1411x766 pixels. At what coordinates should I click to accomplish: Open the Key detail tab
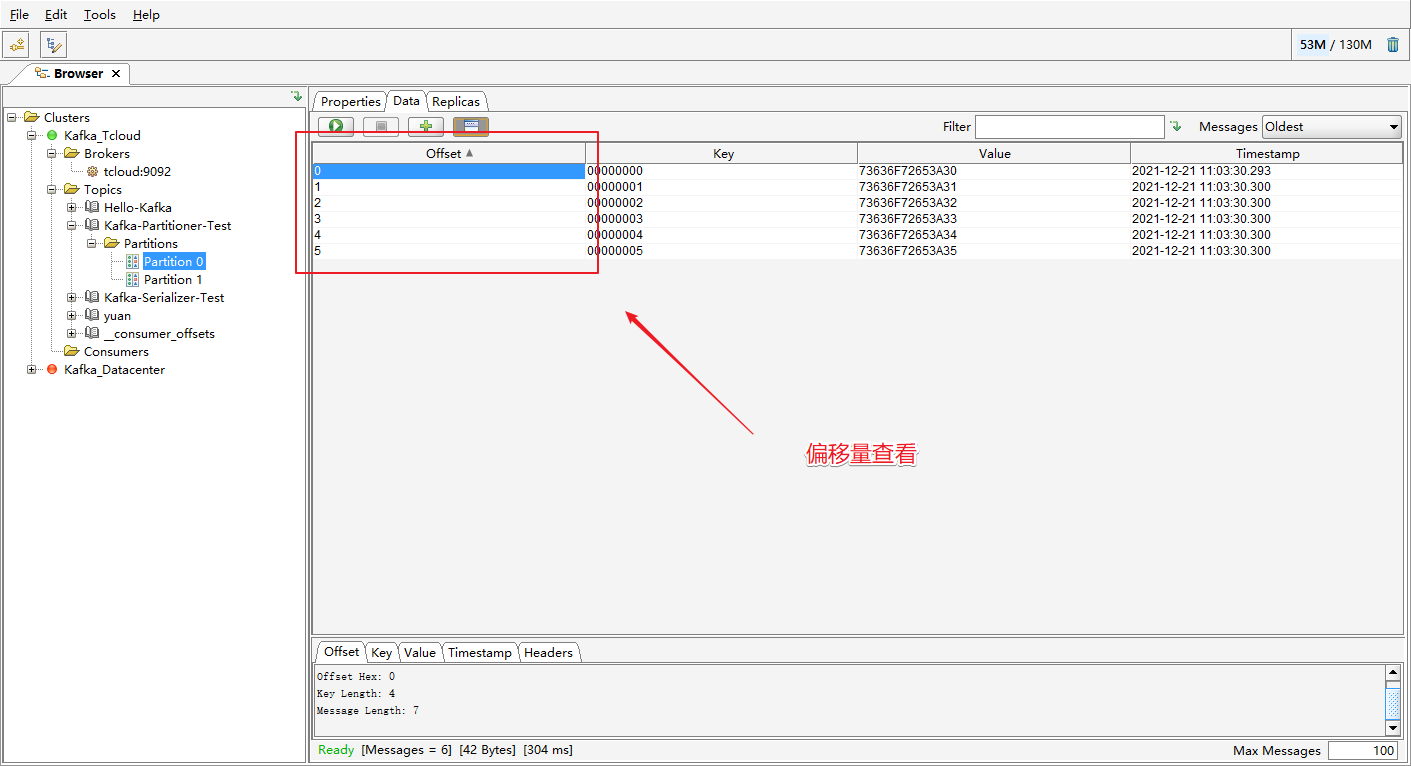[x=381, y=652]
